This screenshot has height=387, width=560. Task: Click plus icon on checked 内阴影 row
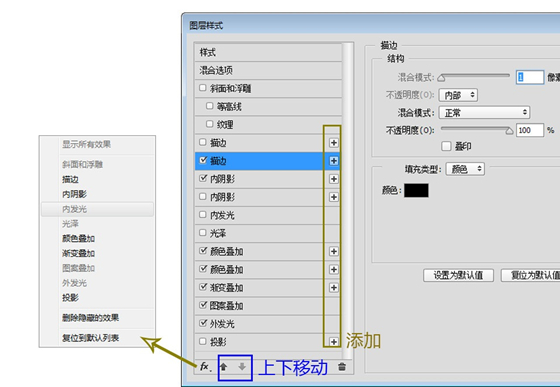(334, 179)
